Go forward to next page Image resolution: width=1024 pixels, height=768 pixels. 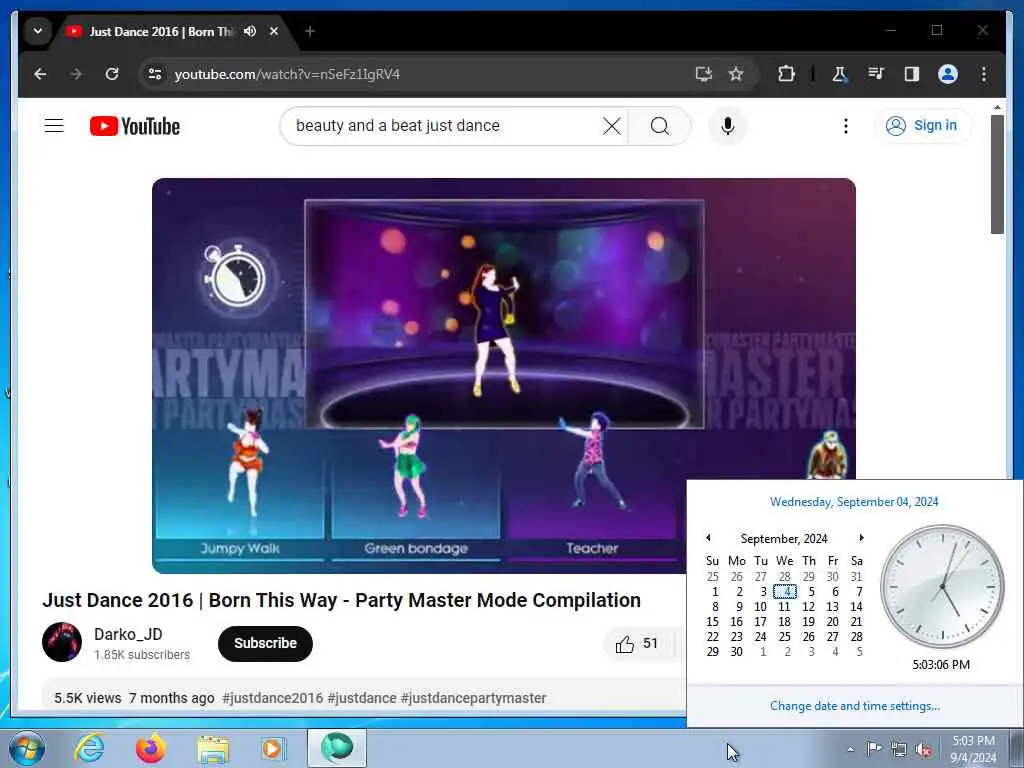pyautogui.click(x=76, y=74)
